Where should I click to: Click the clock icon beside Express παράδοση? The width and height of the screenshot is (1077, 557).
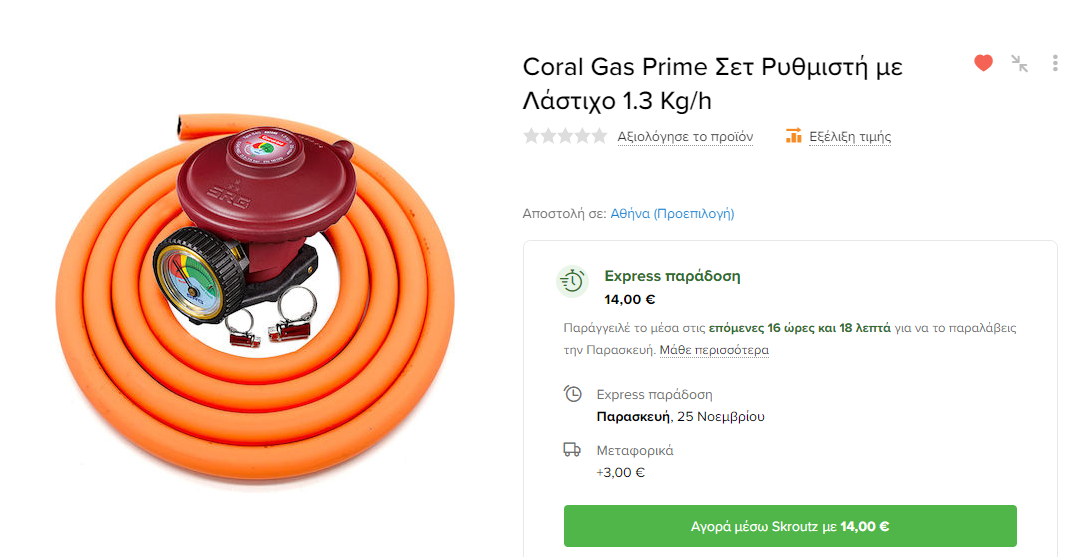pyautogui.click(x=572, y=394)
